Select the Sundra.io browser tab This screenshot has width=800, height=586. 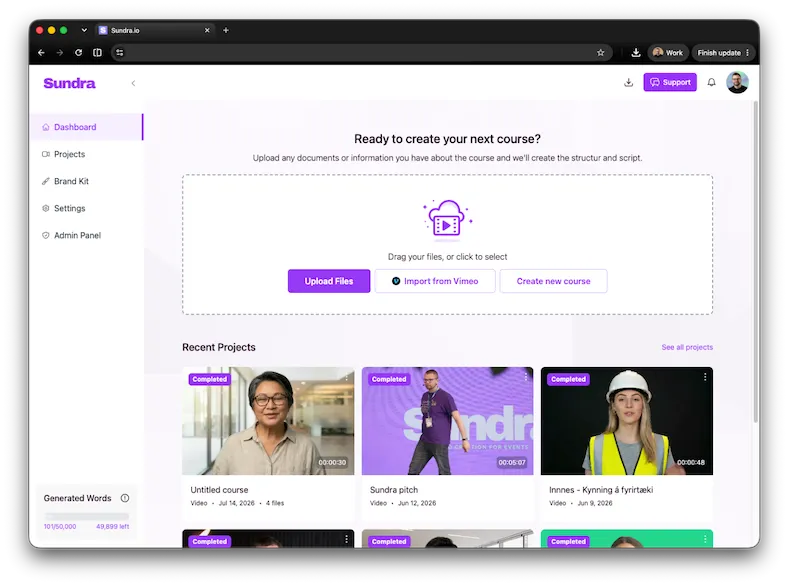153,30
